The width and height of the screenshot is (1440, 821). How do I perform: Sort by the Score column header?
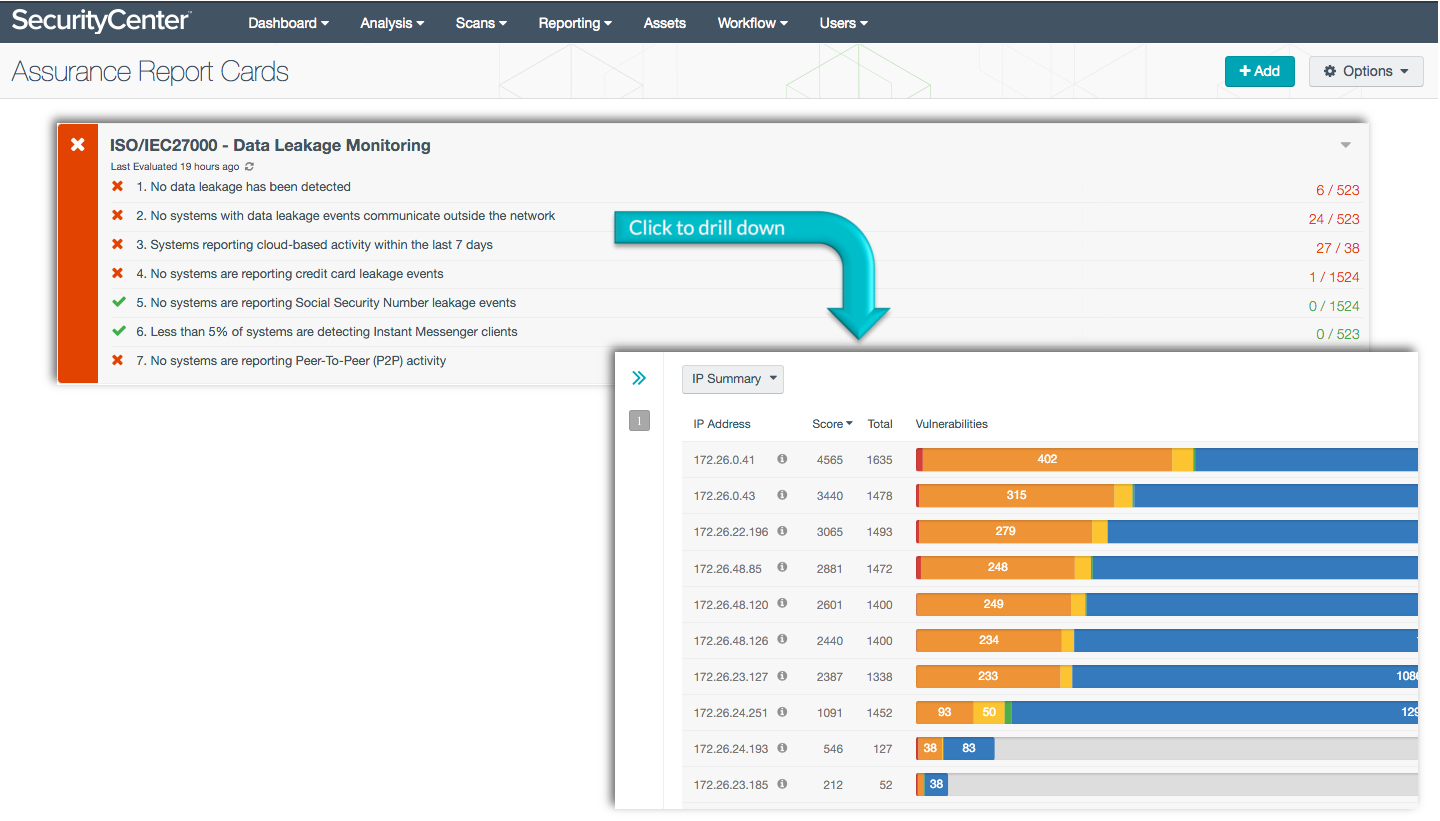pos(832,424)
